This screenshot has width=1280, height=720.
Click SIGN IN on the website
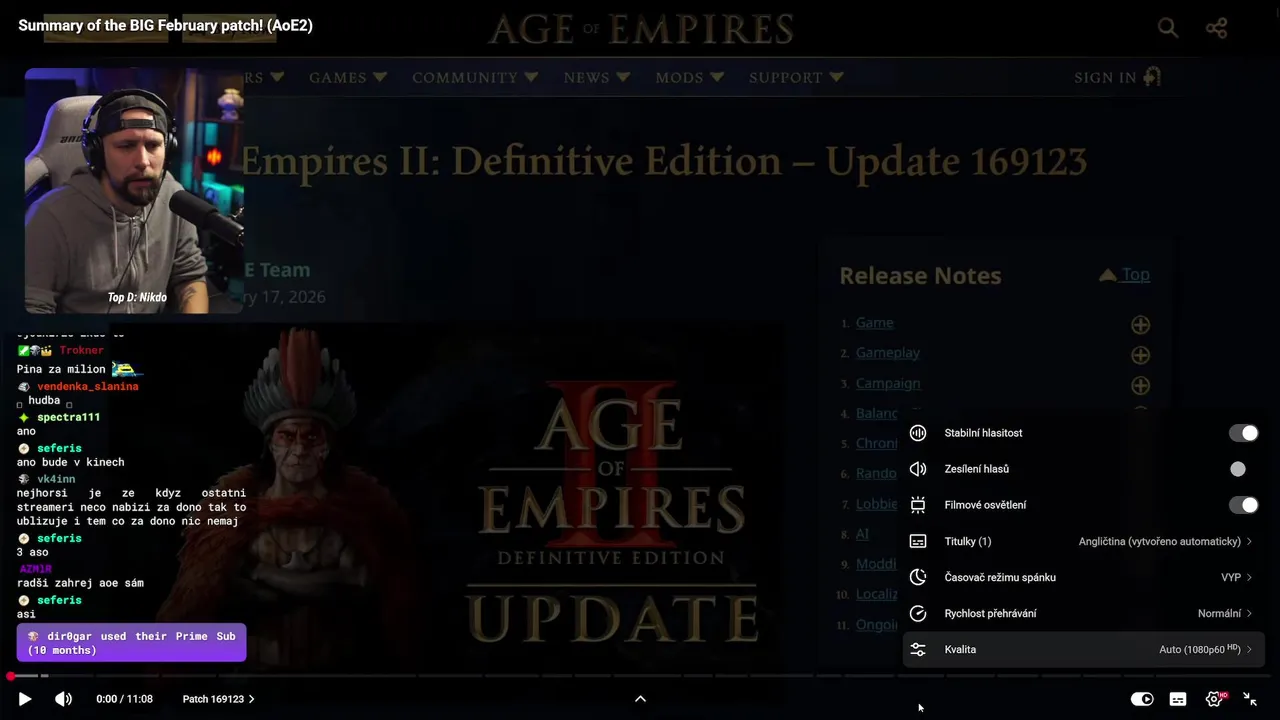[1117, 77]
